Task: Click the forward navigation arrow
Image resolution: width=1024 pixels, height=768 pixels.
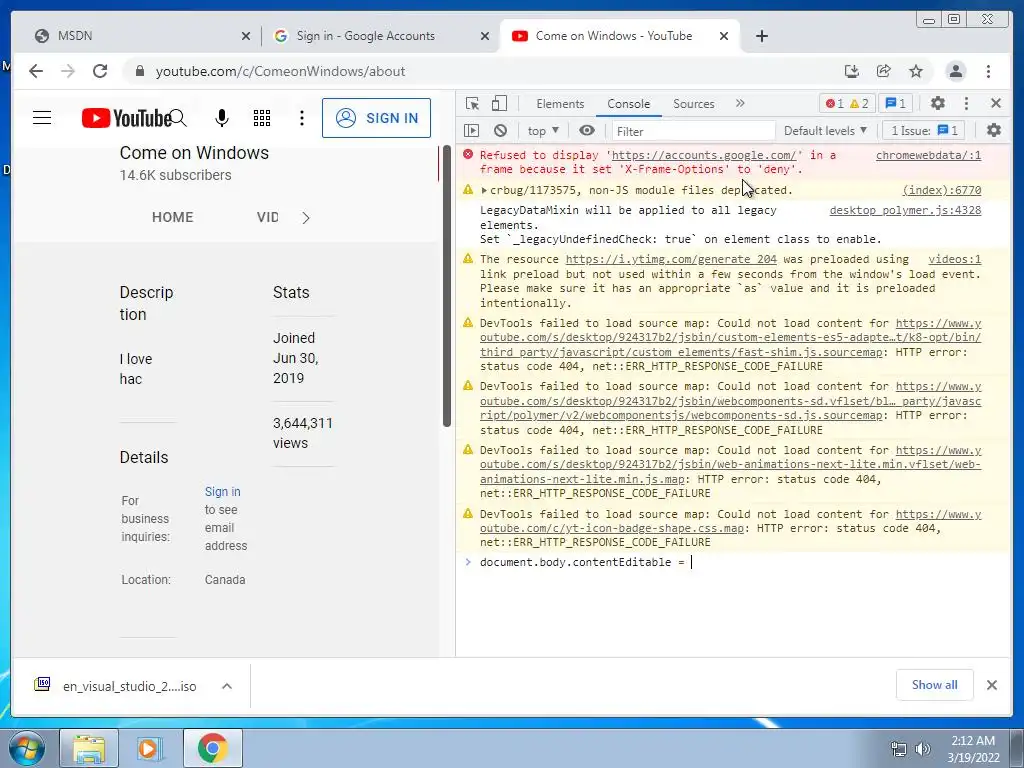Action: [68, 71]
